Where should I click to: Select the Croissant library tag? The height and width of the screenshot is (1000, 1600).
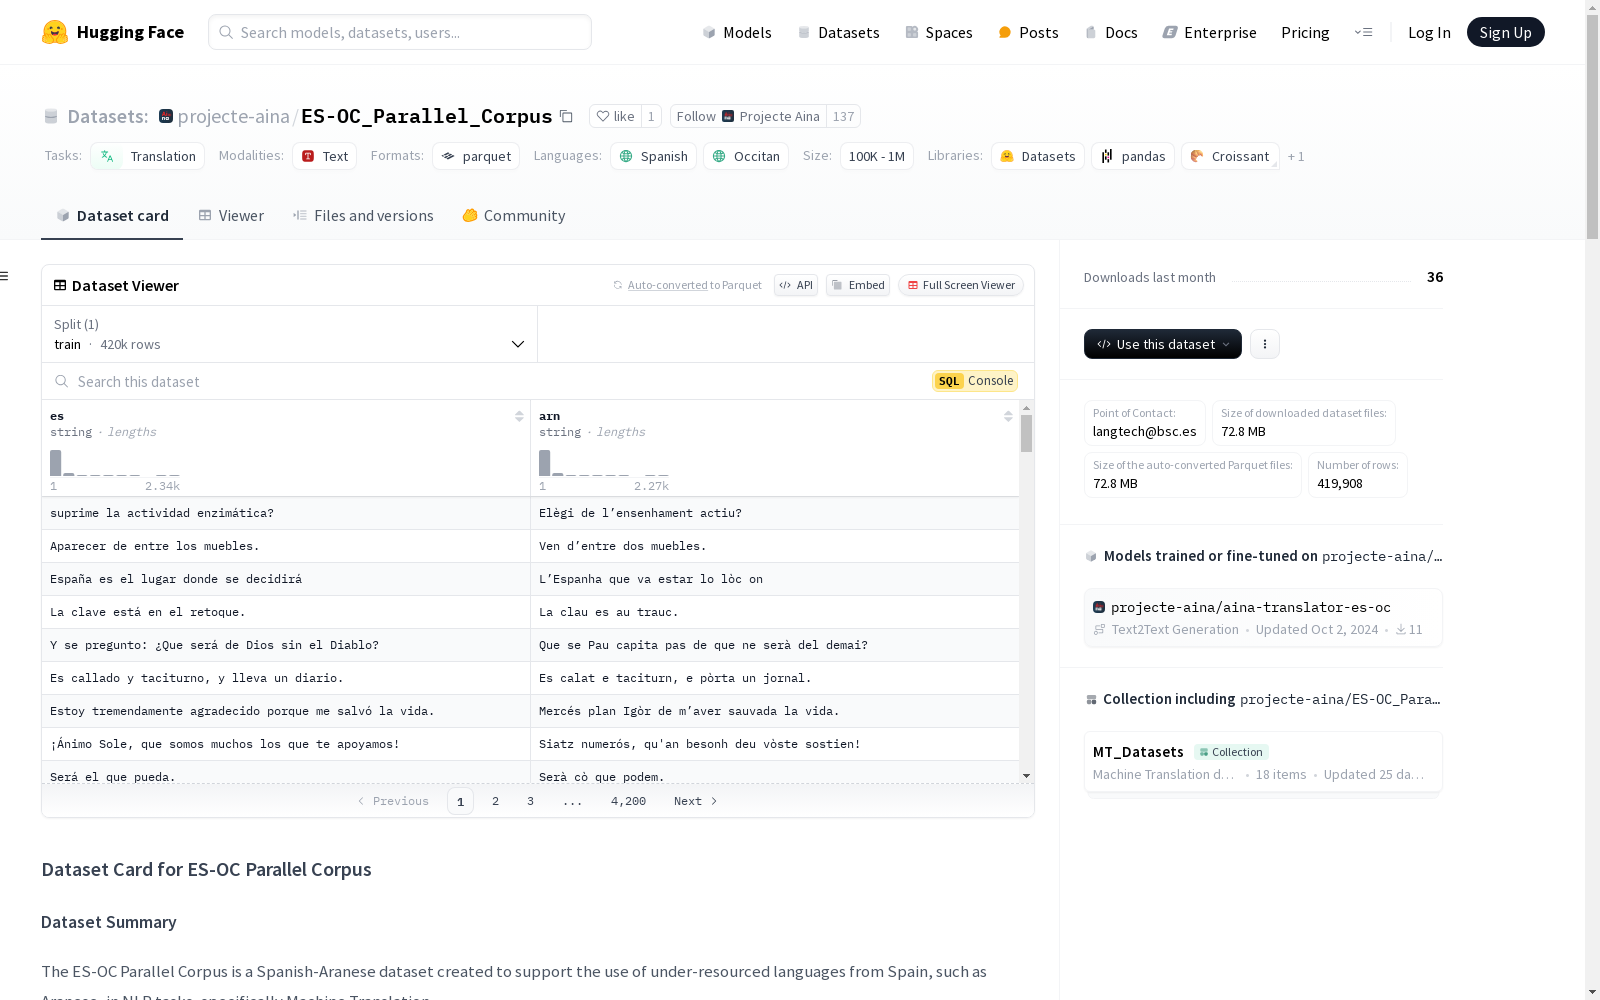click(x=1230, y=156)
